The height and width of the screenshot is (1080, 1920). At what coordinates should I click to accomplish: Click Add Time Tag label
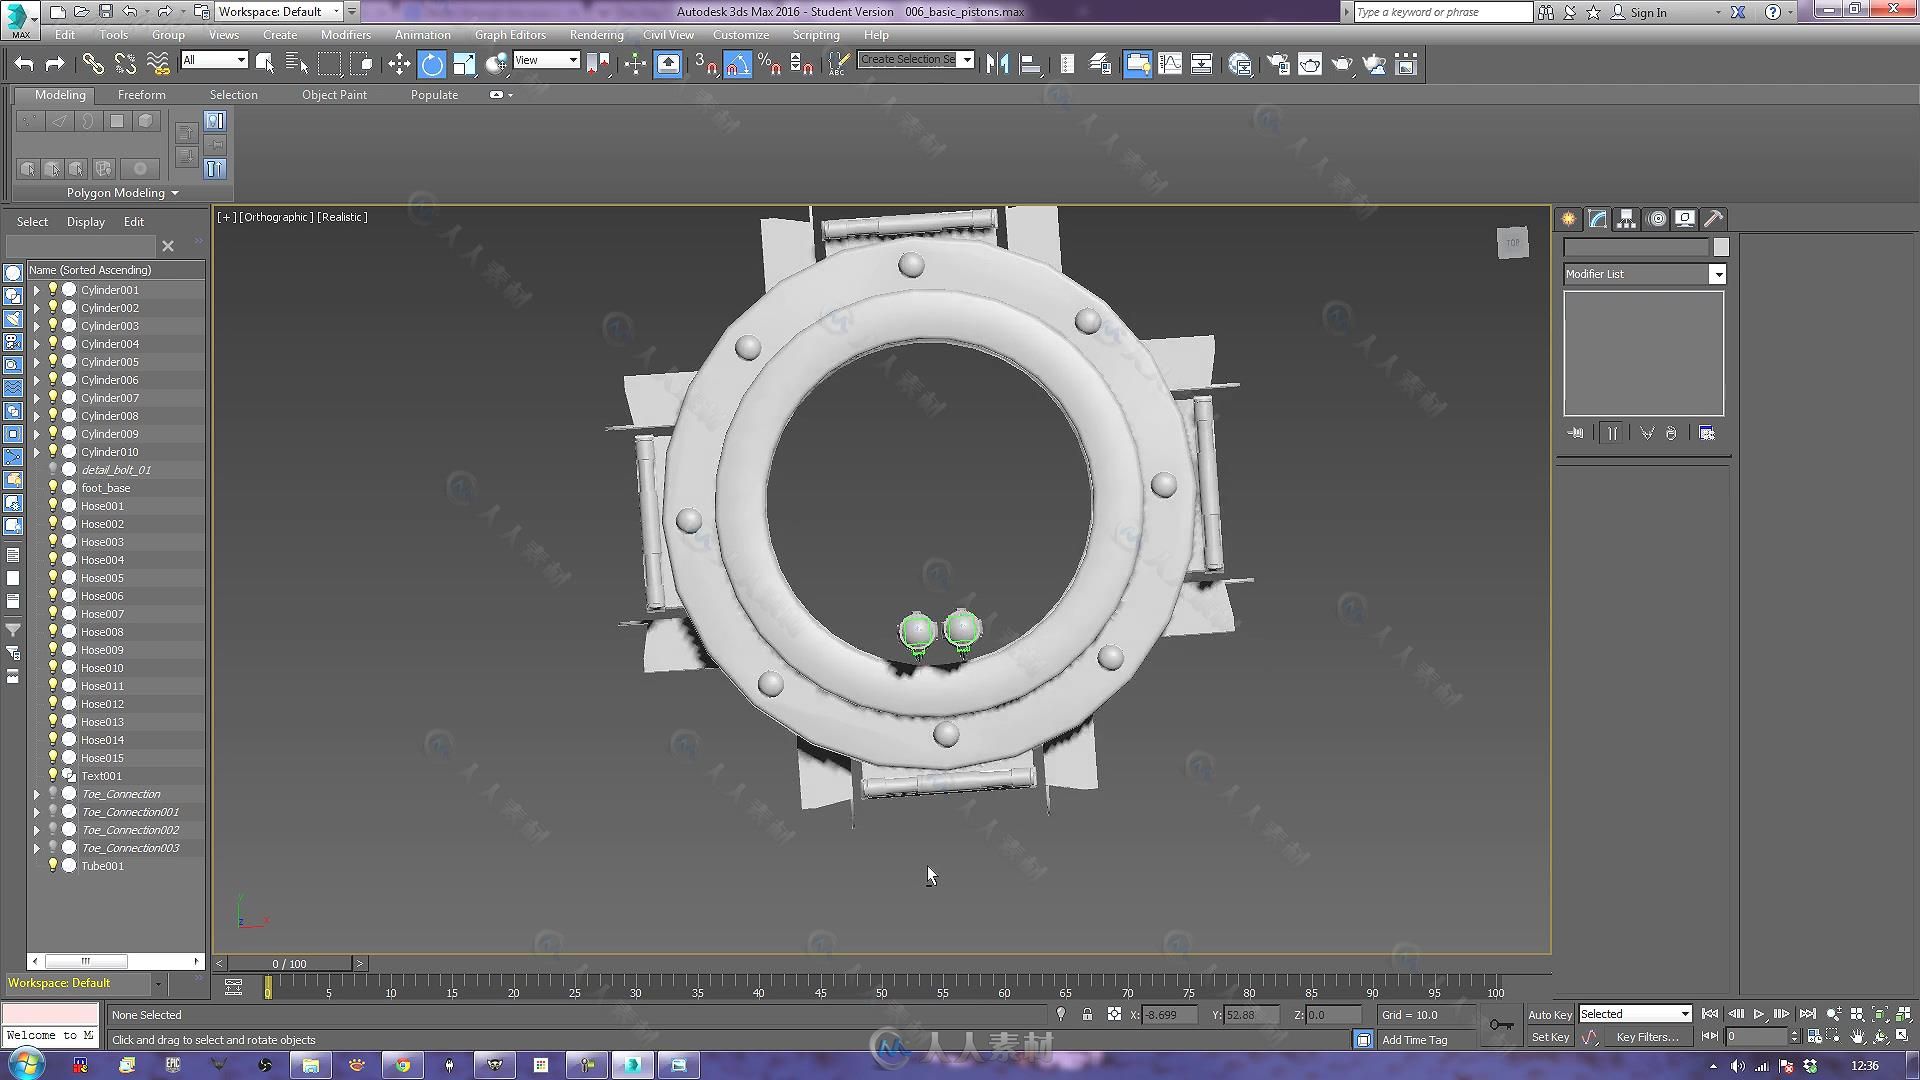point(1414,1040)
